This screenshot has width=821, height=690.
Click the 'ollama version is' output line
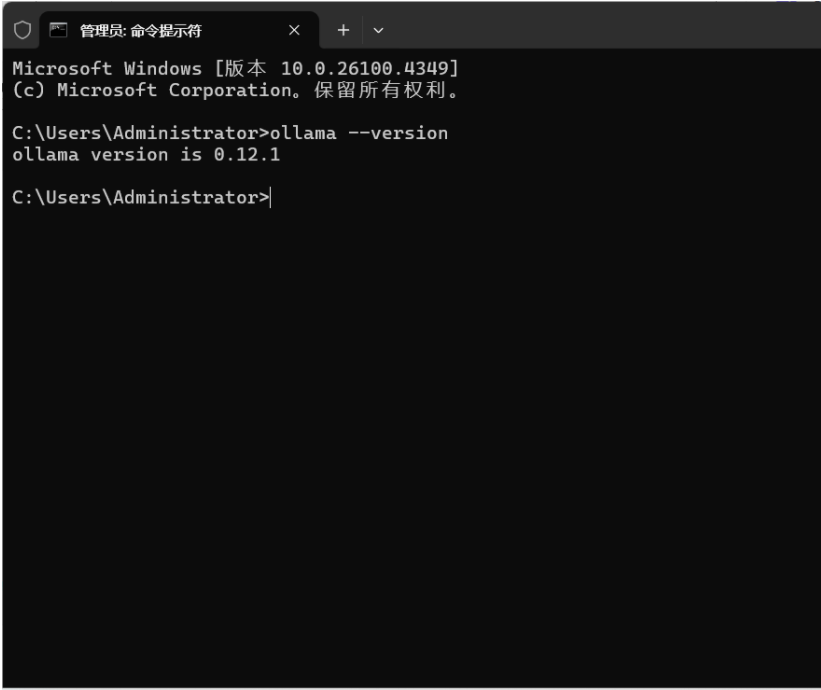coord(108,154)
